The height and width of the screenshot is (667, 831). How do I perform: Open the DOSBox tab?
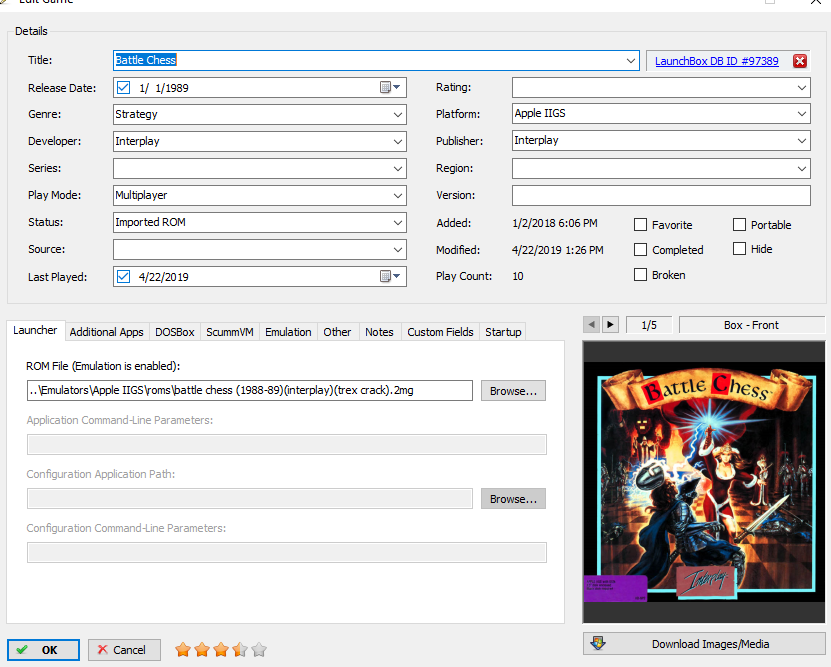click(175, 332)
